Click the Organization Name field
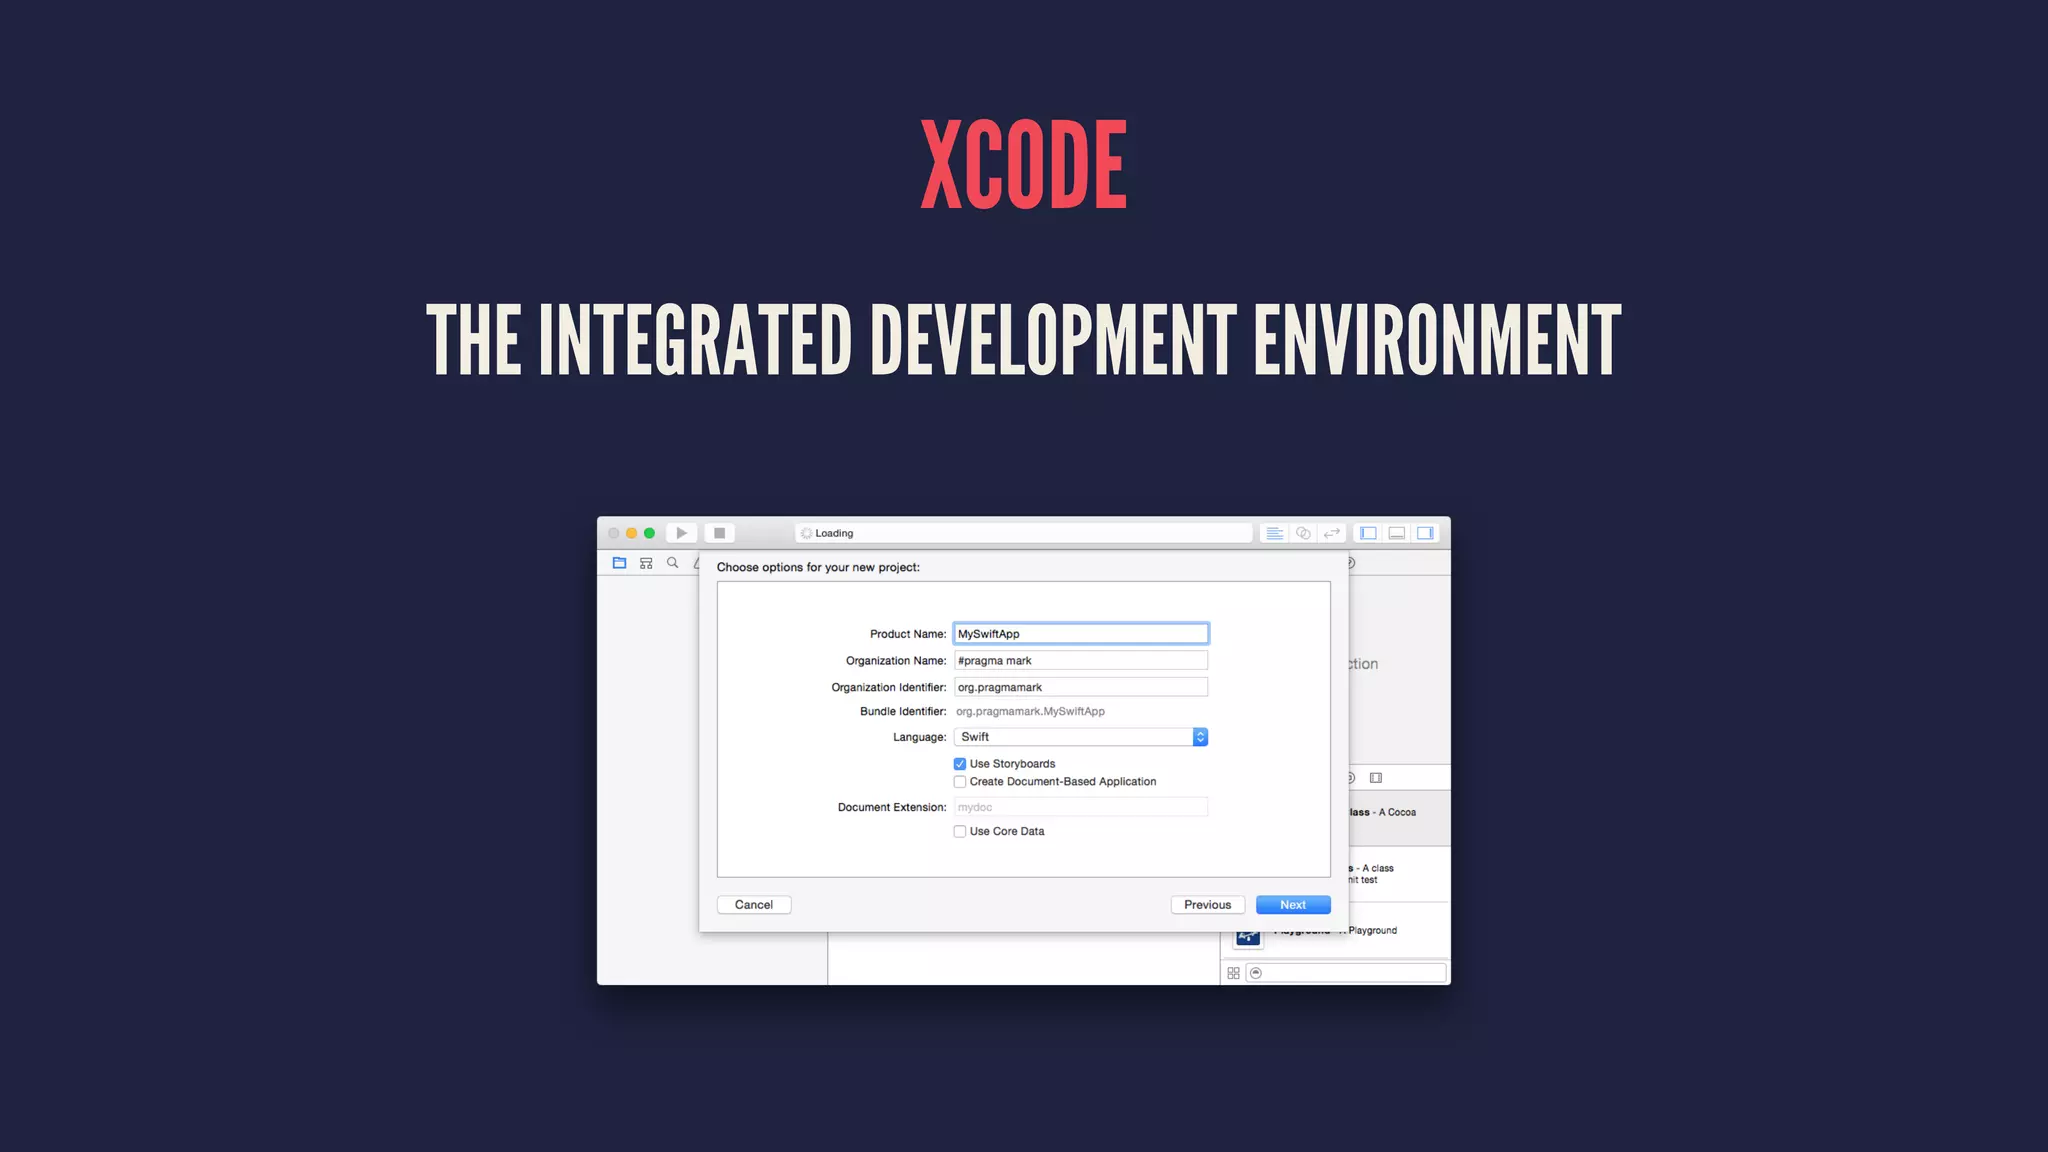The width and height of the screenshot is (2048, 1152). tap(1081, 661)
